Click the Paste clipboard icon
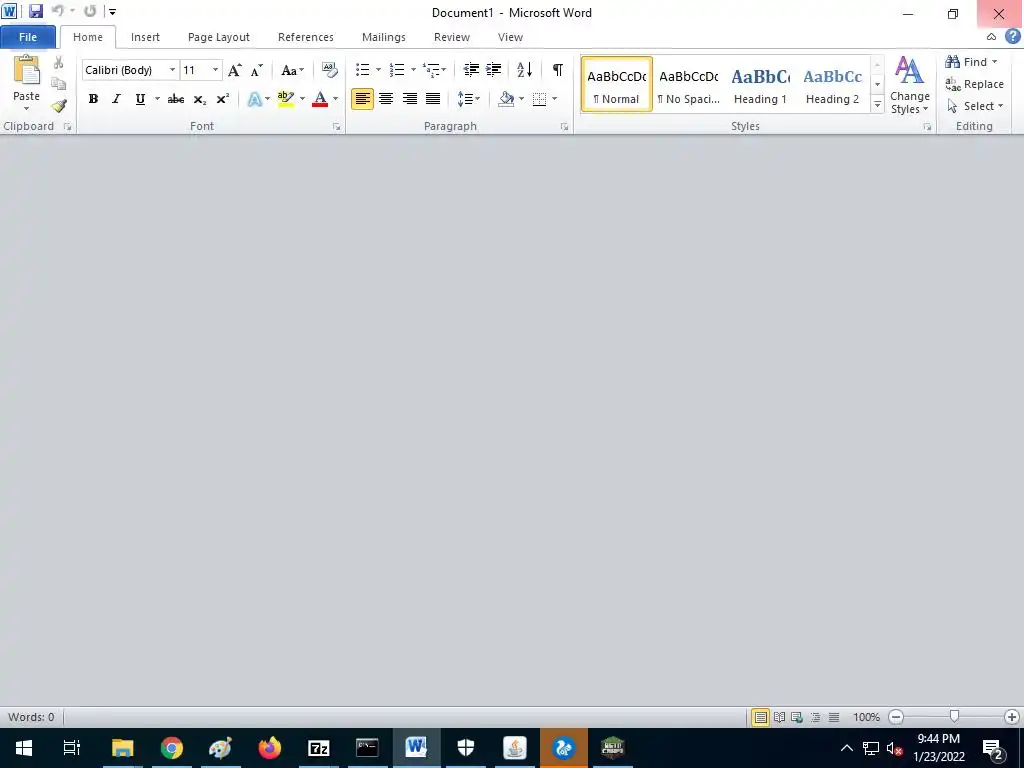Viewport: 1024px width, 768px height. click(26, 71)
